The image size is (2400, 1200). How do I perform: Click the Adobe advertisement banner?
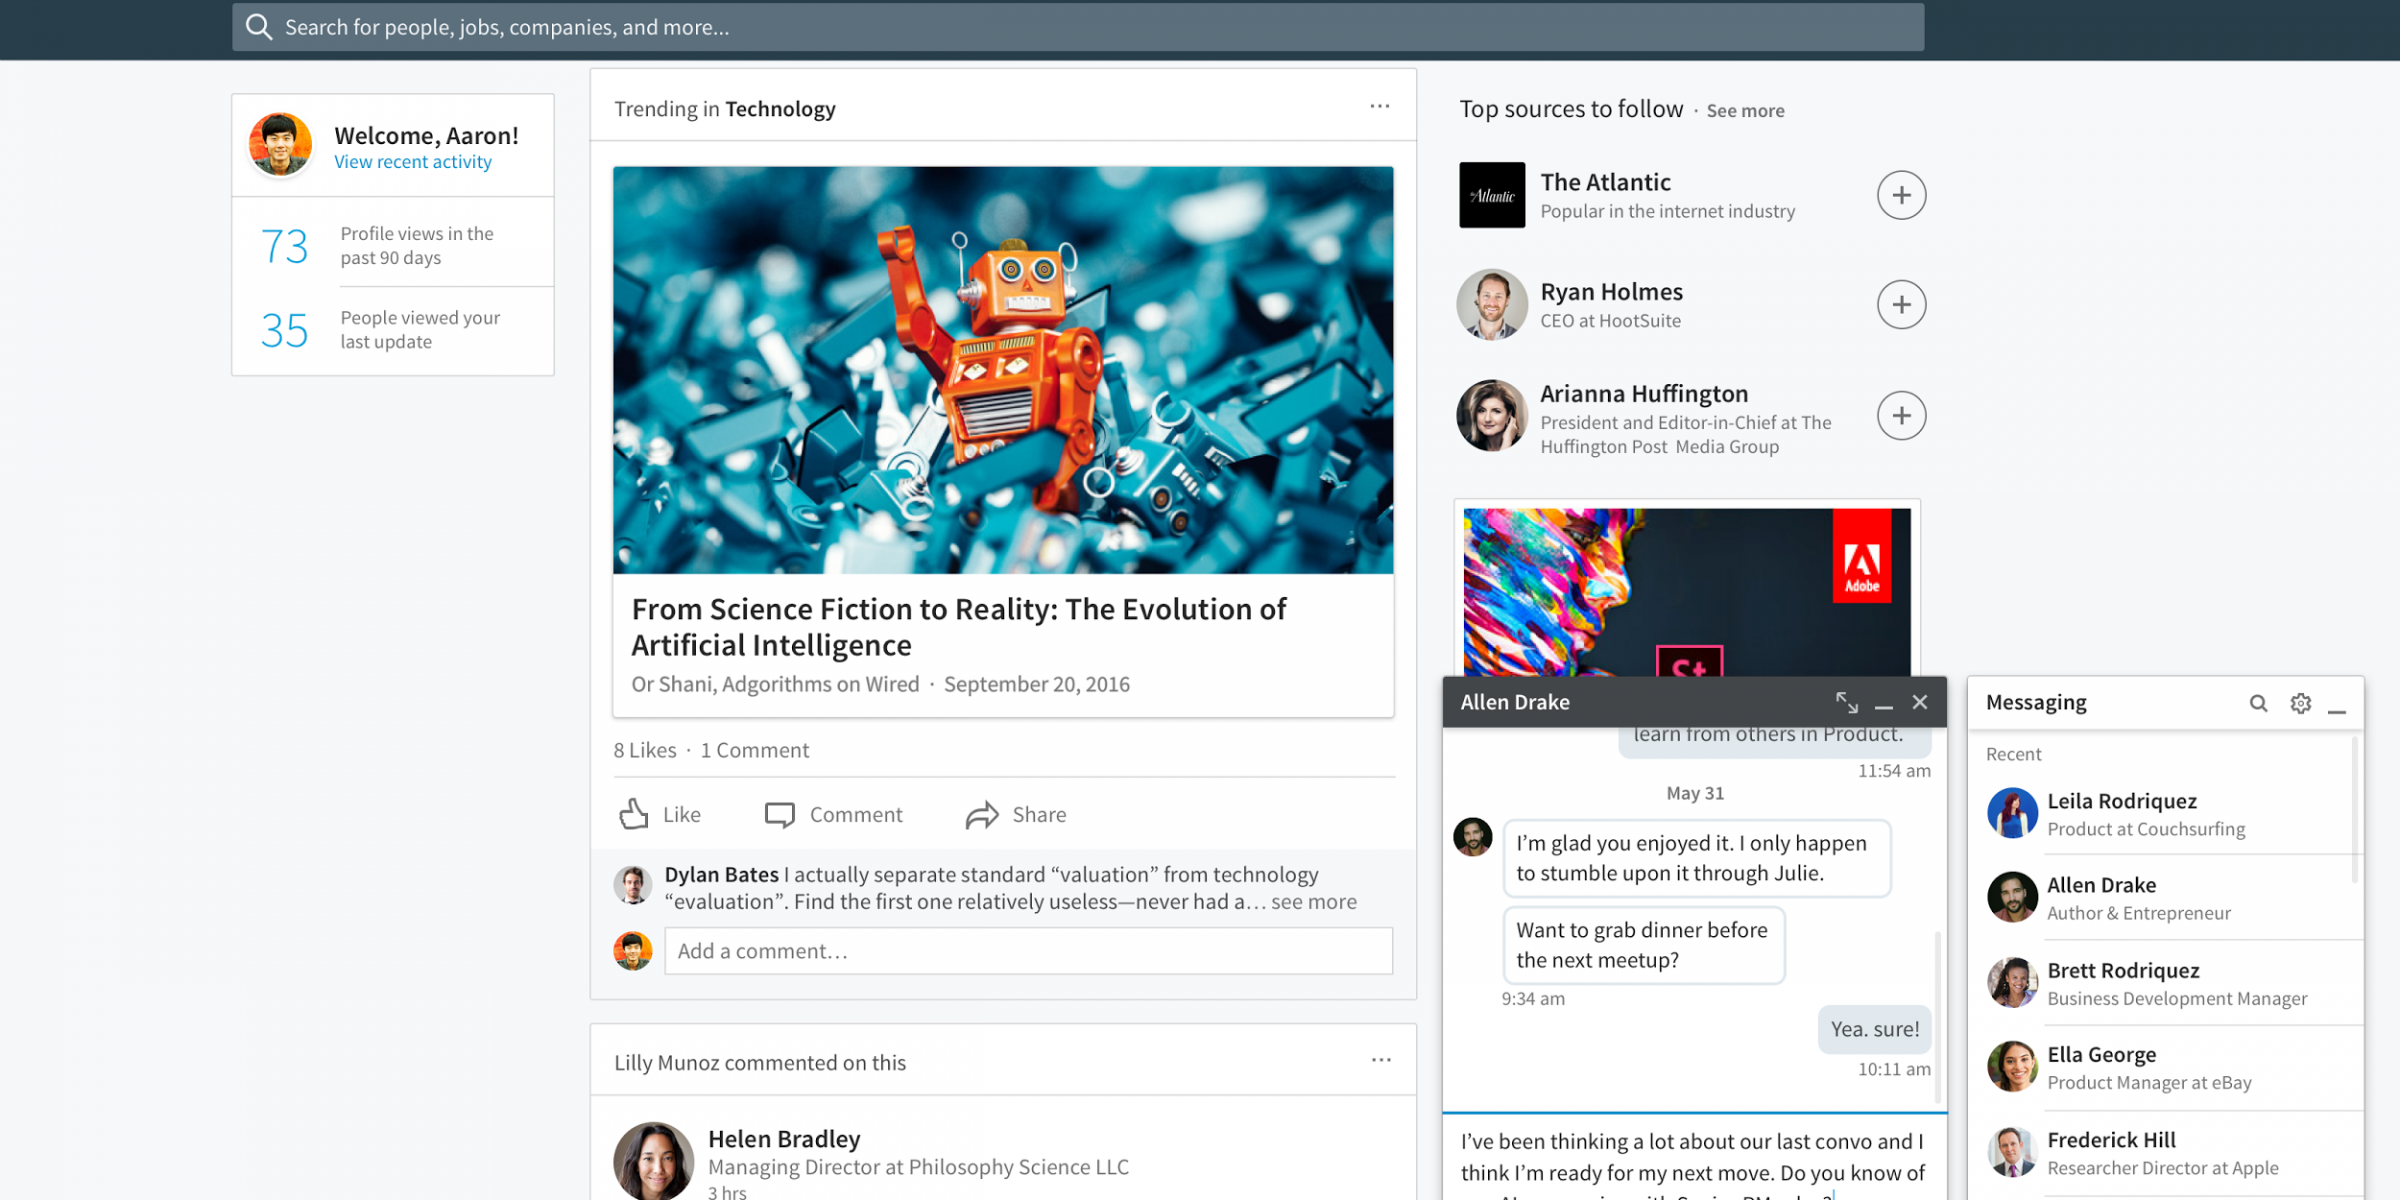click(1687, 592)
